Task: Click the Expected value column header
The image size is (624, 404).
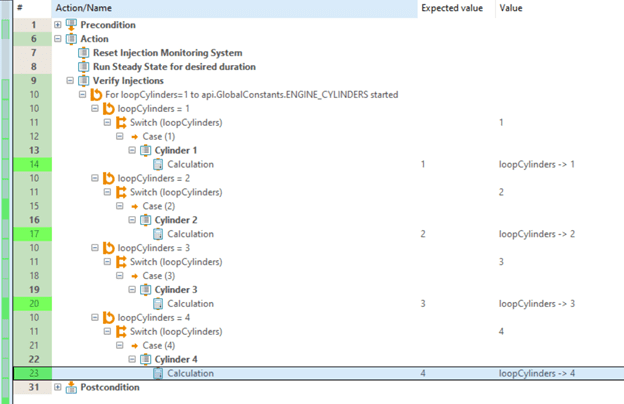Action: click(456, 8)
